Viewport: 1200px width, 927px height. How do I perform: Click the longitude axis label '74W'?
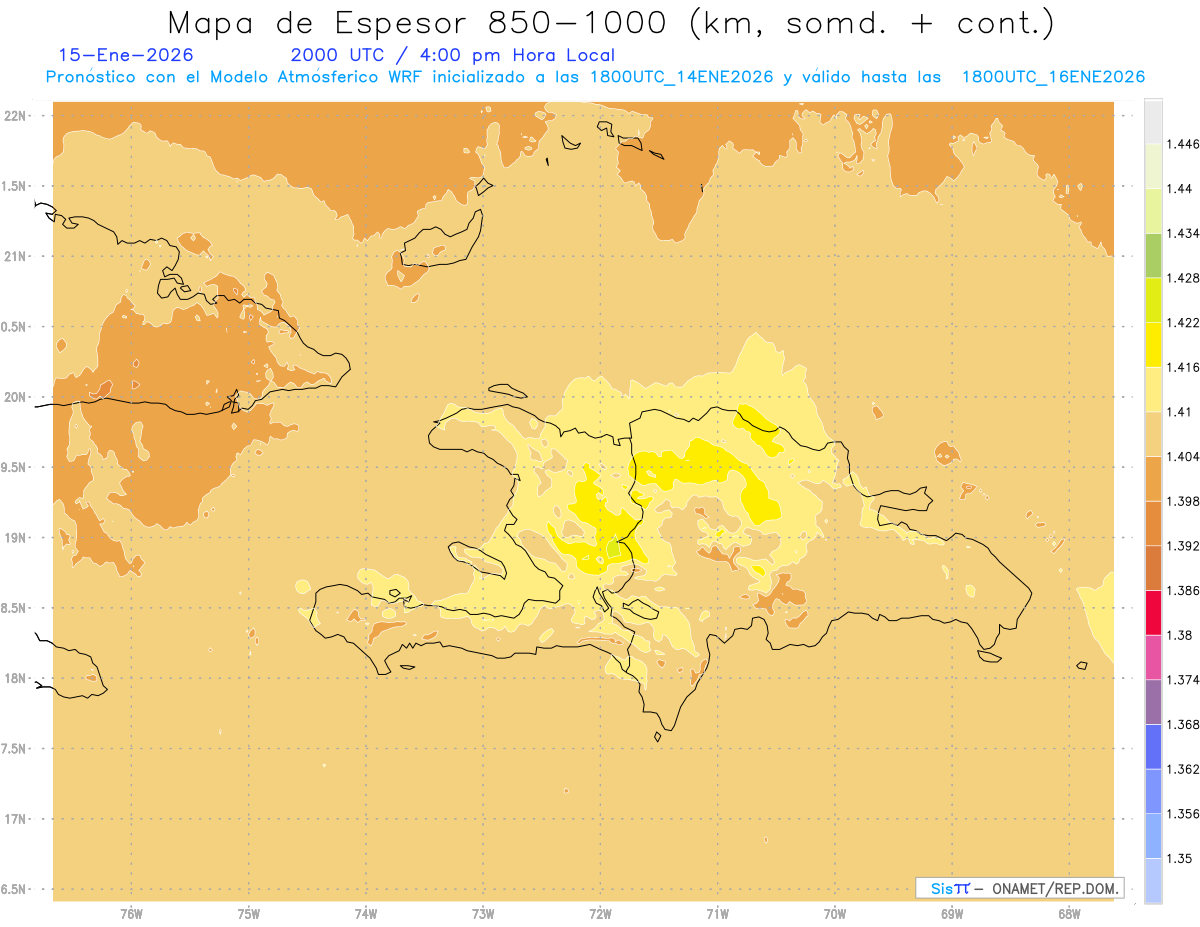tap(366, 913)
